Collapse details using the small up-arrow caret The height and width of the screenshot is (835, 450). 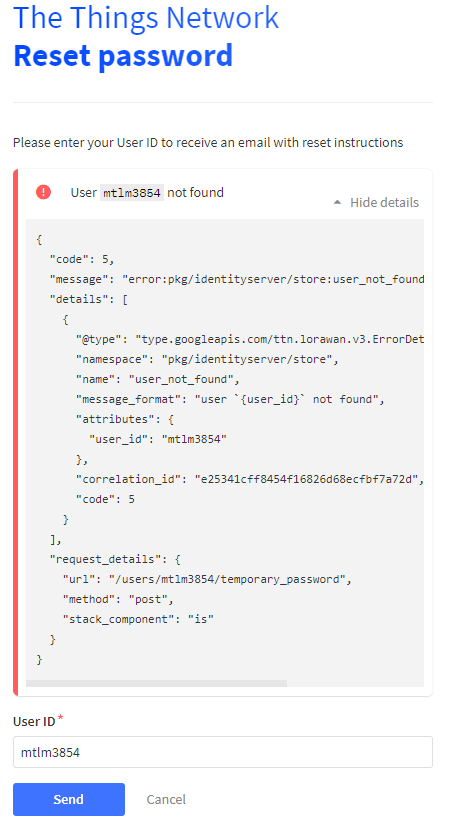(x=337, y=202)
